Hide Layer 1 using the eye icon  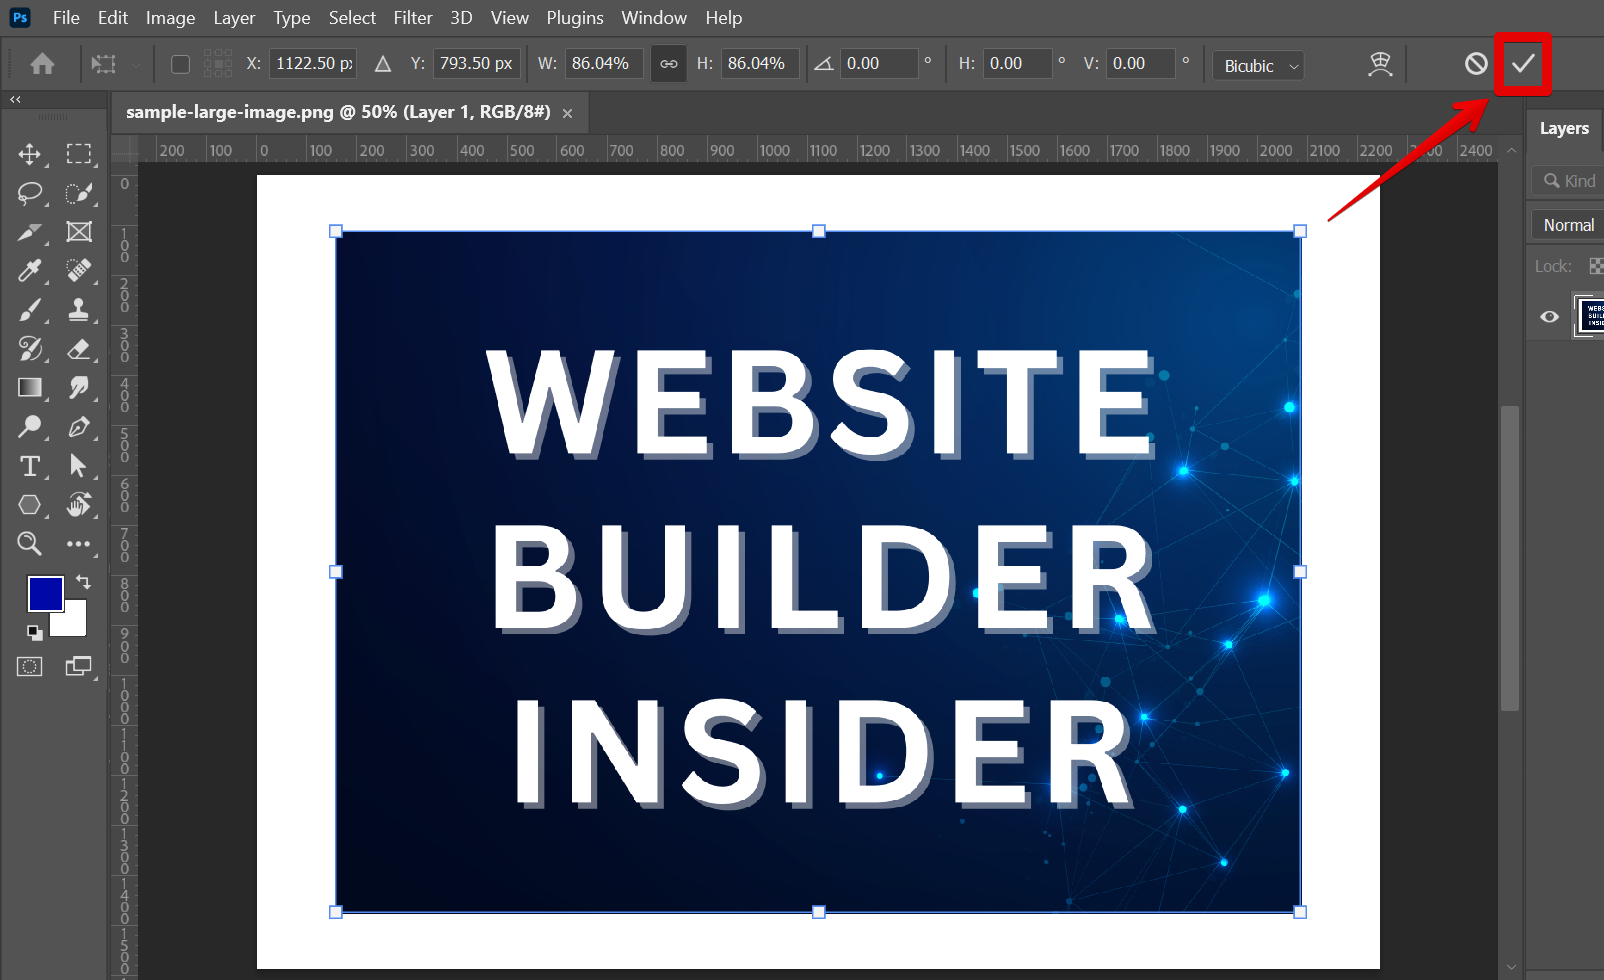tap(1550, 317)
